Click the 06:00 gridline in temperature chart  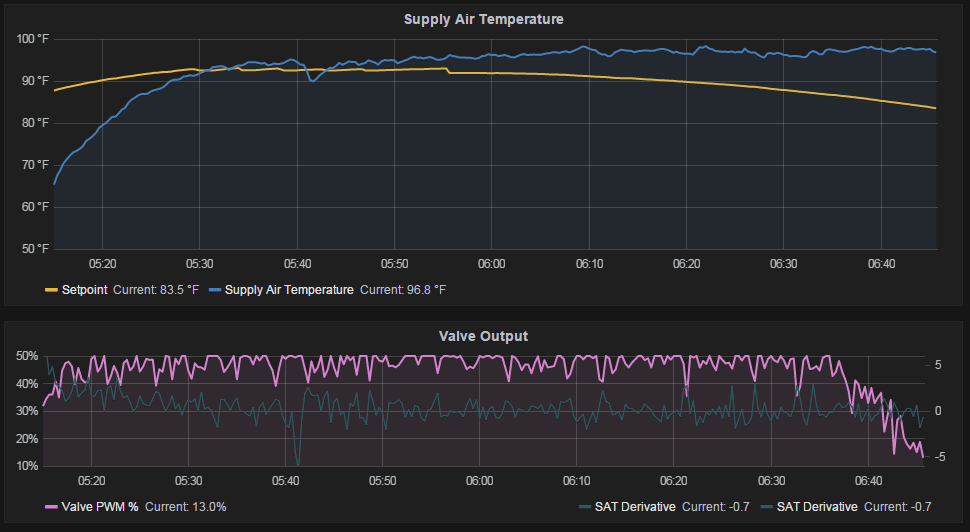pyautogui.click(x=492, y=144)
